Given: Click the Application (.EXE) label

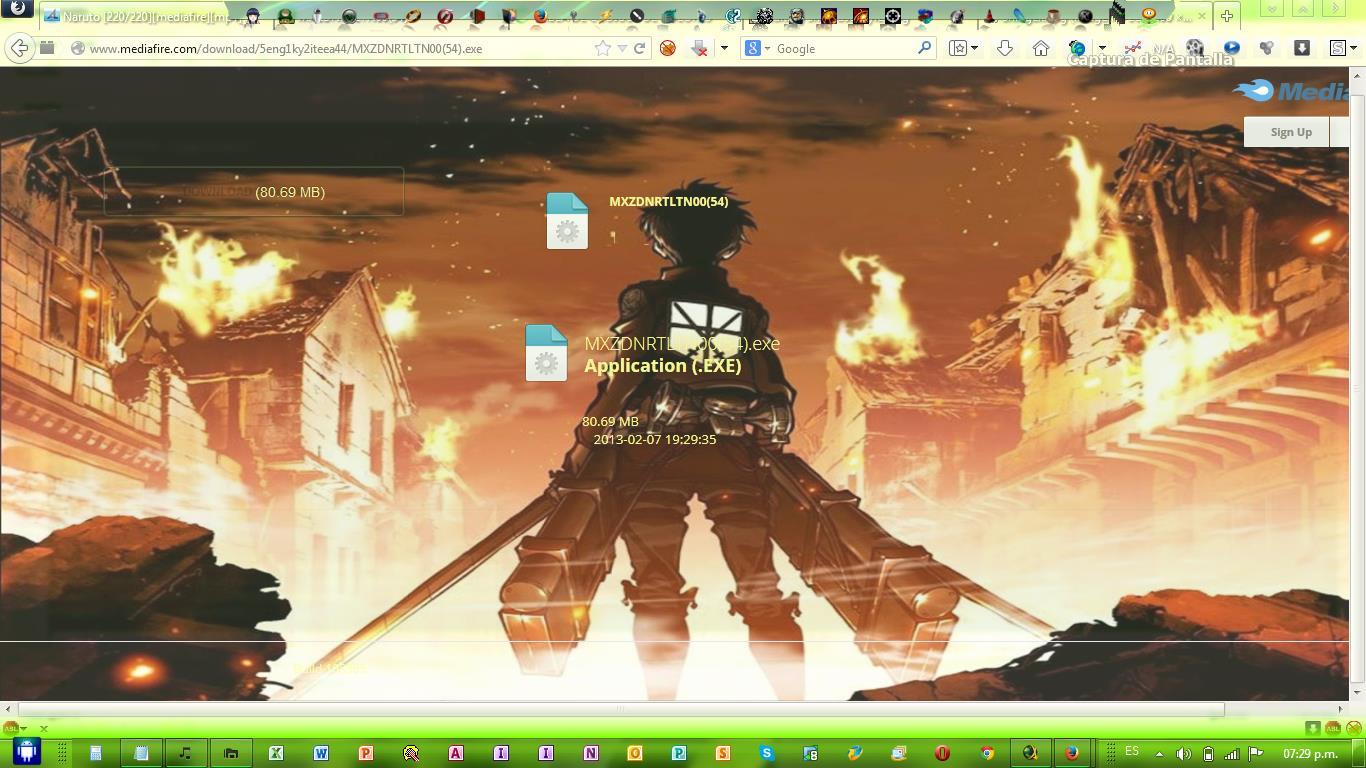Looking at the screenshot, I should (663, 366).
